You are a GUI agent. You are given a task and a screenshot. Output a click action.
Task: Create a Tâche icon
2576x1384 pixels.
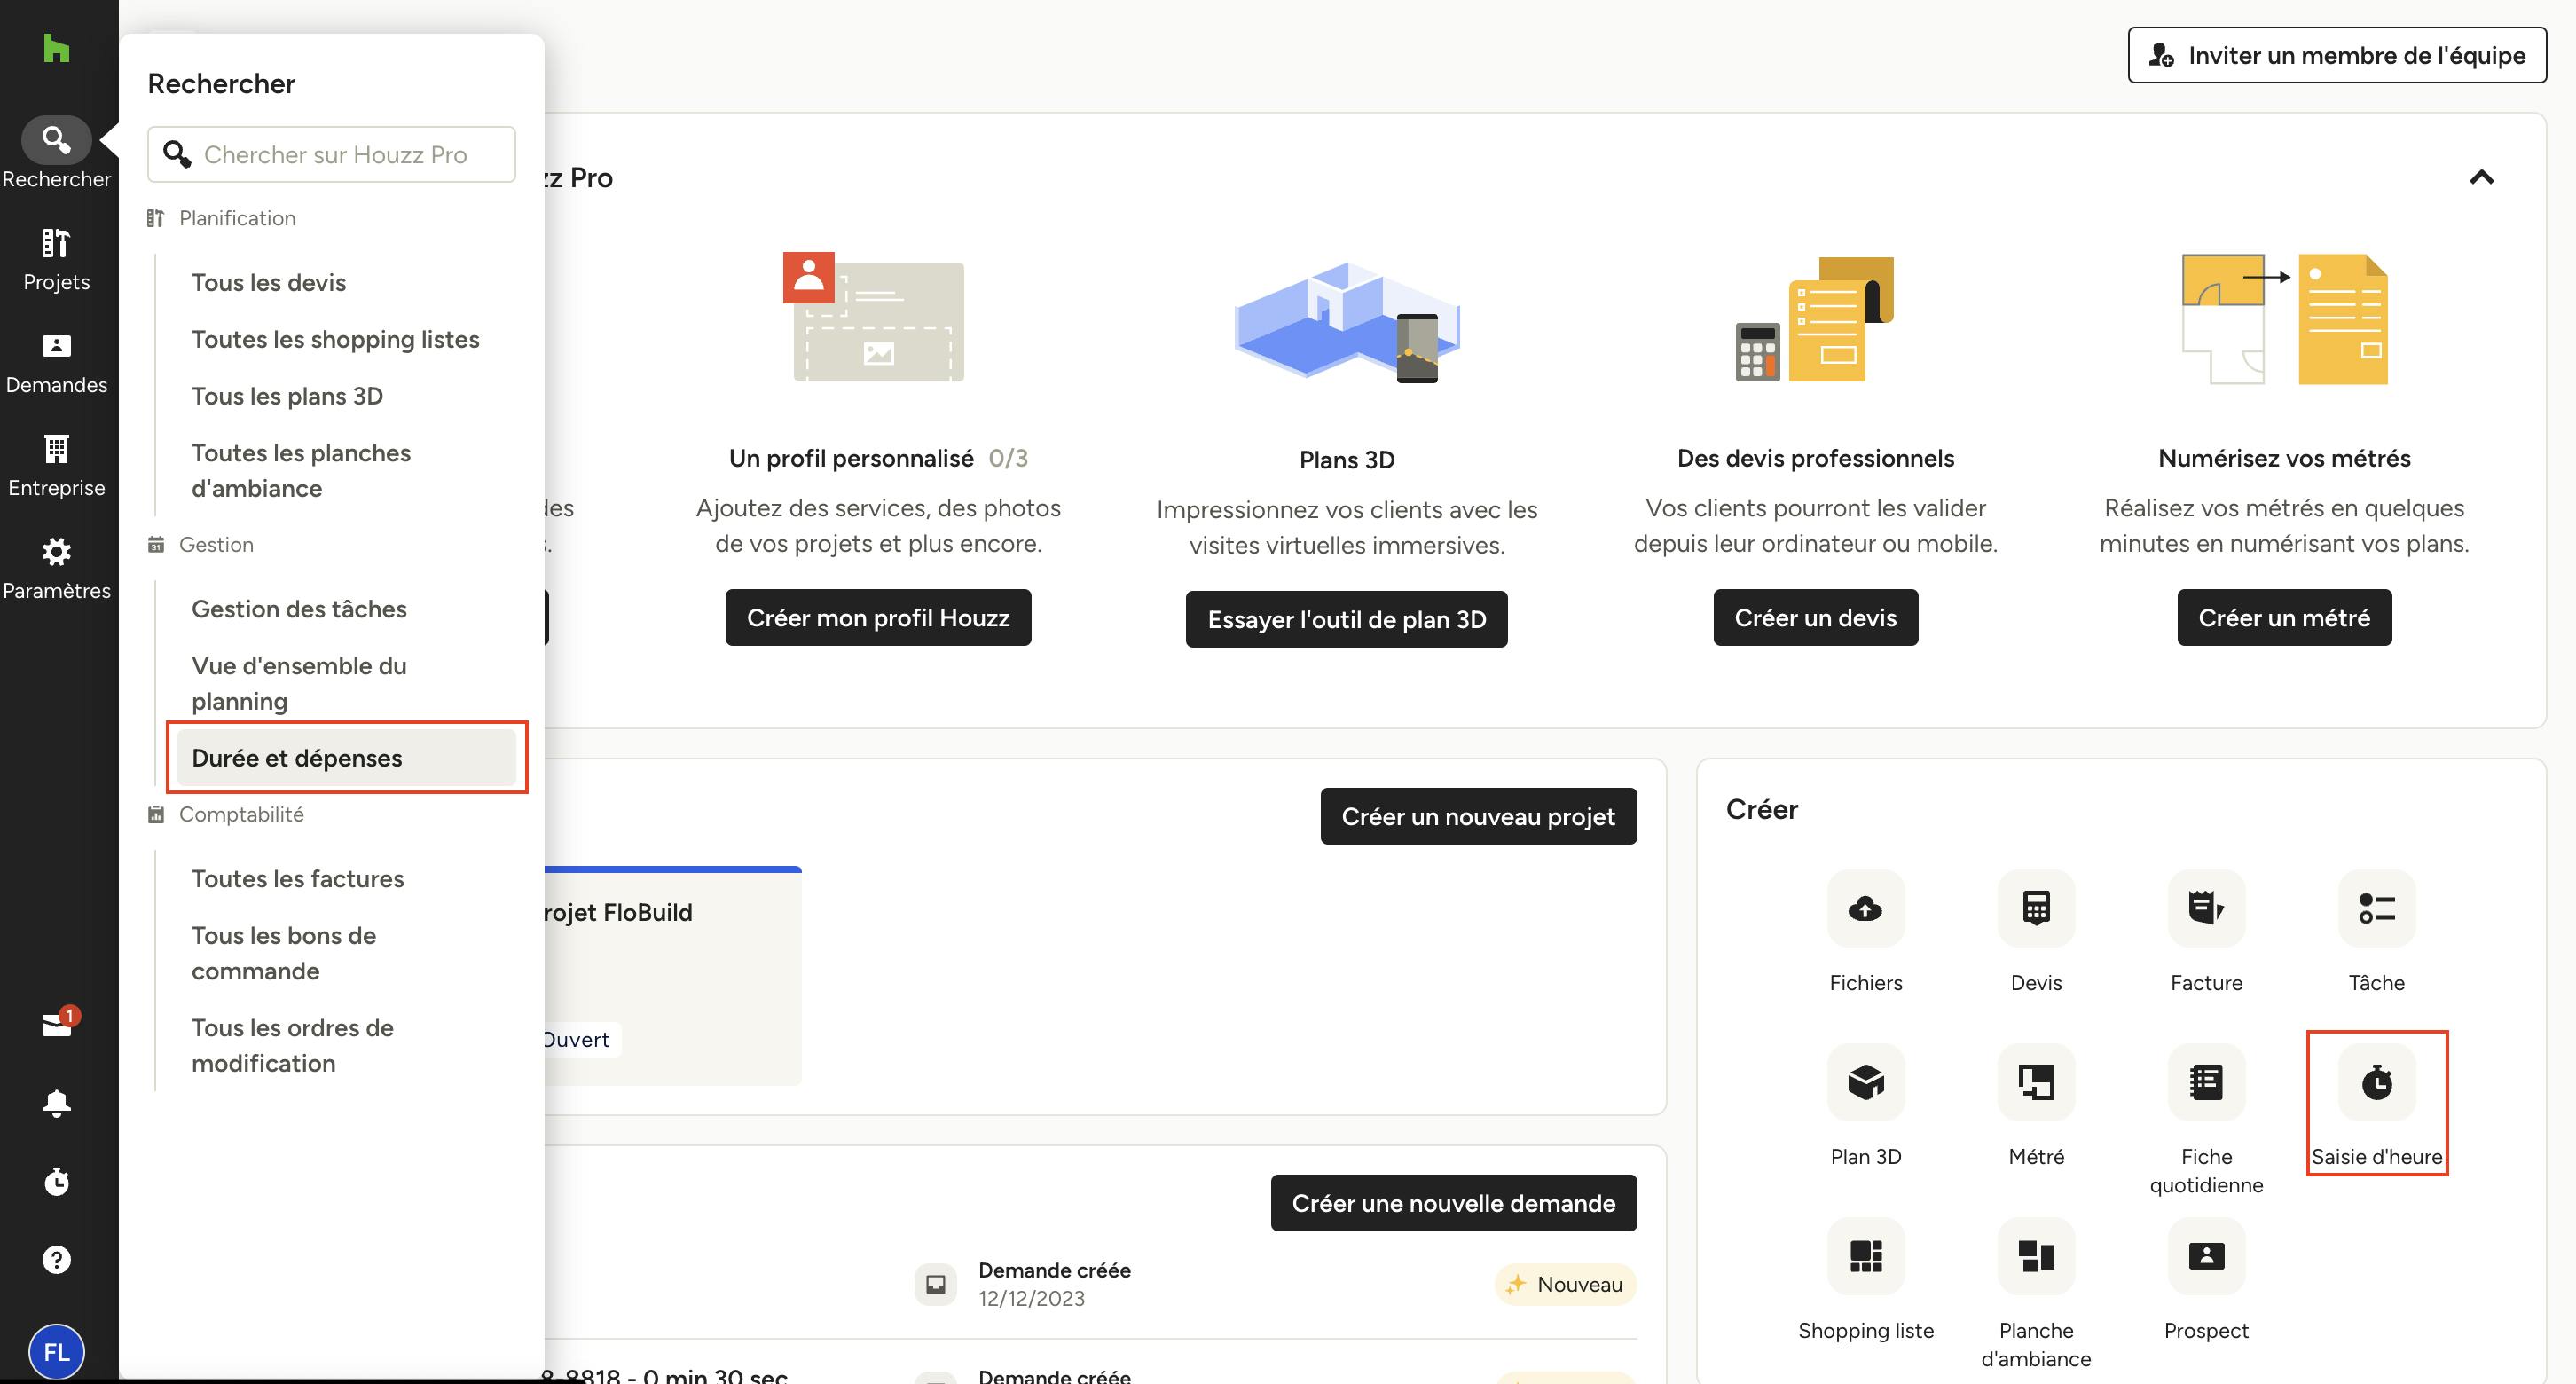tap(2376, 908)
